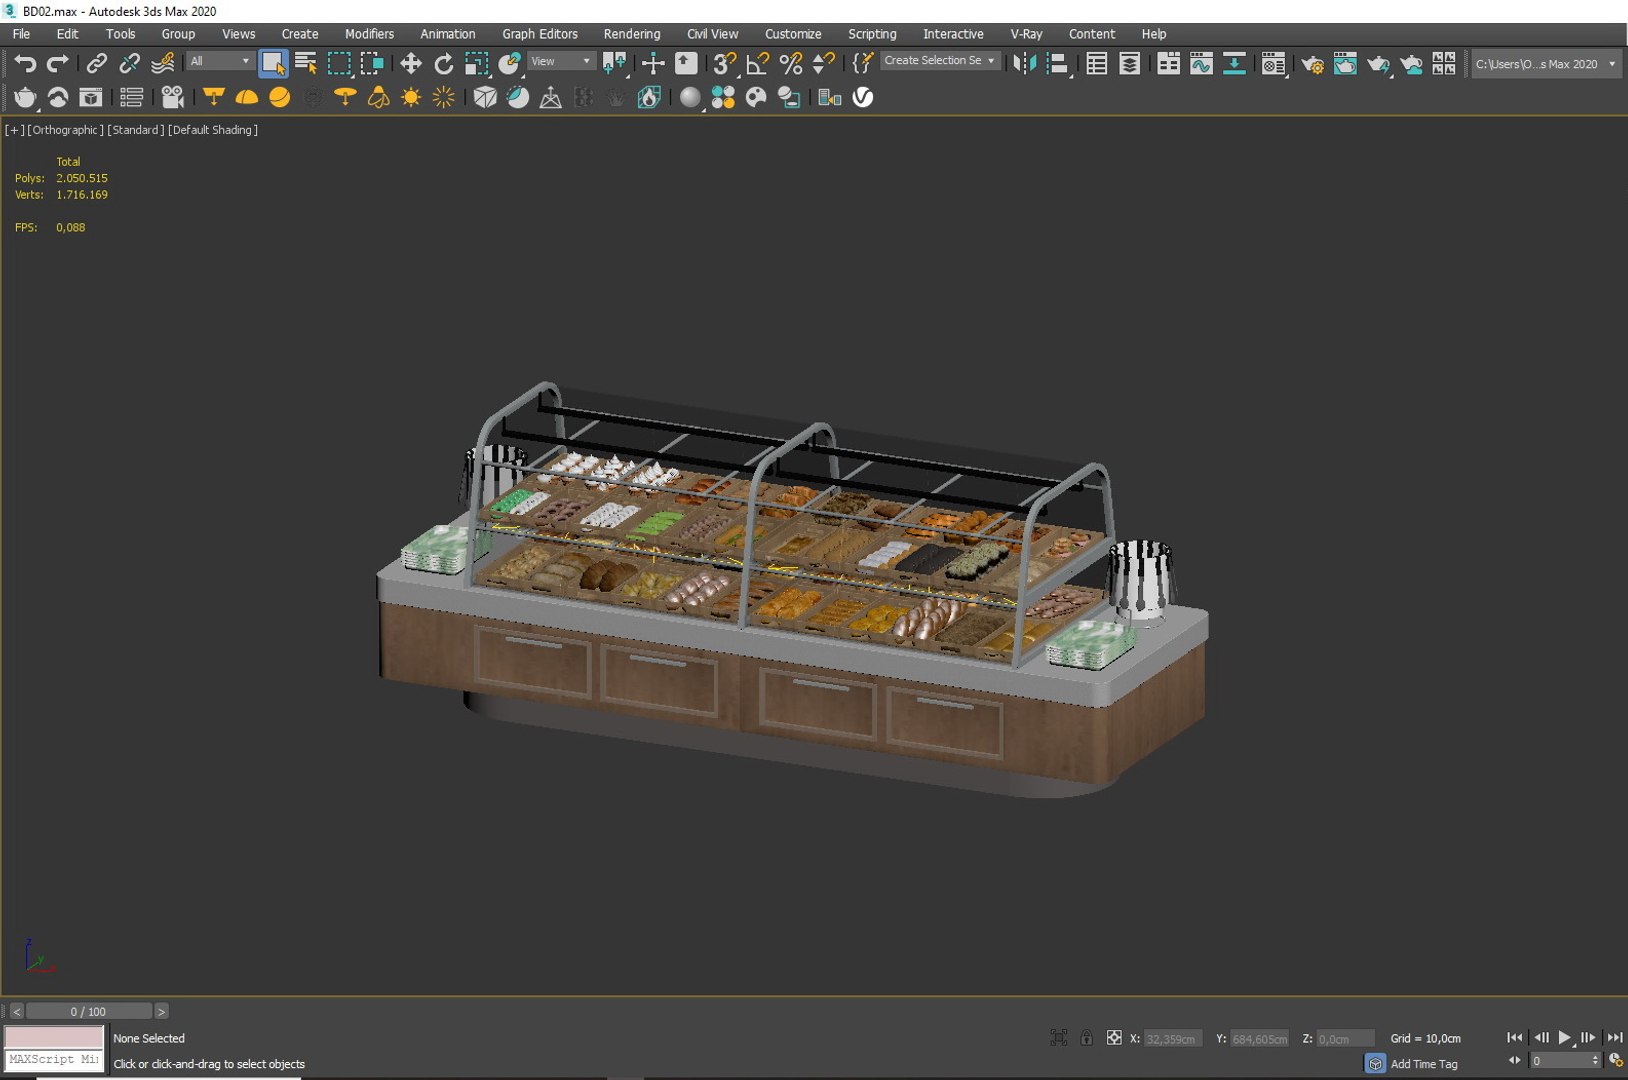Open the Modifiers menu
The width and height of the screenshot is (1628, 1080).
coord(369,34)
